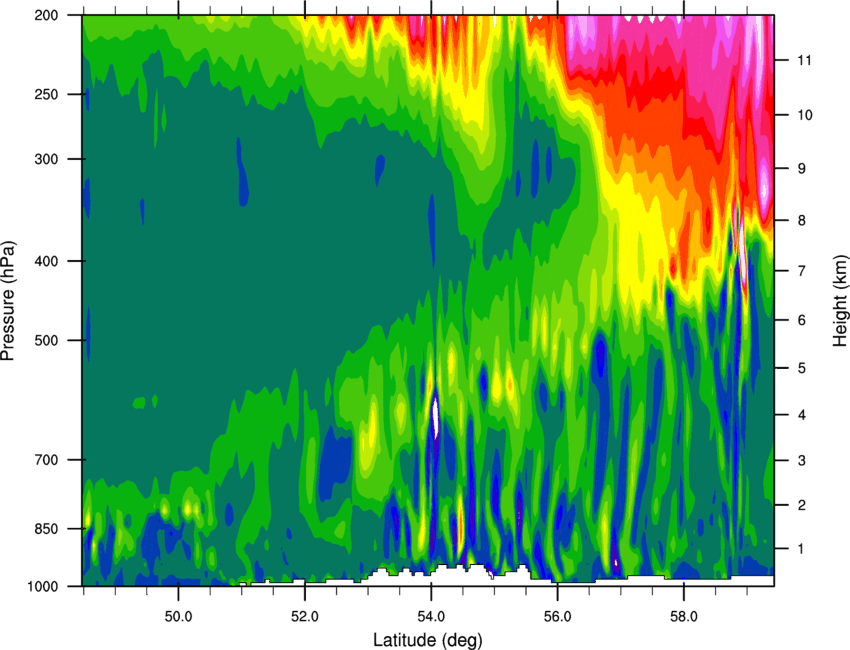The height and width of the screenshot is (650, 850).
Task: Click the 4 km height label
Action: (x=802, y=415)
